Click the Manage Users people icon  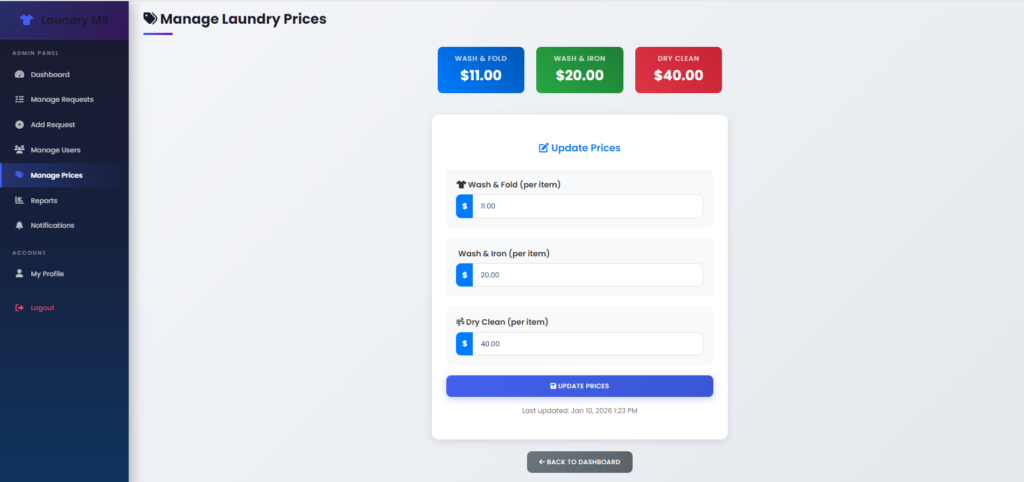pyautogui.click(x=19, y=150)
